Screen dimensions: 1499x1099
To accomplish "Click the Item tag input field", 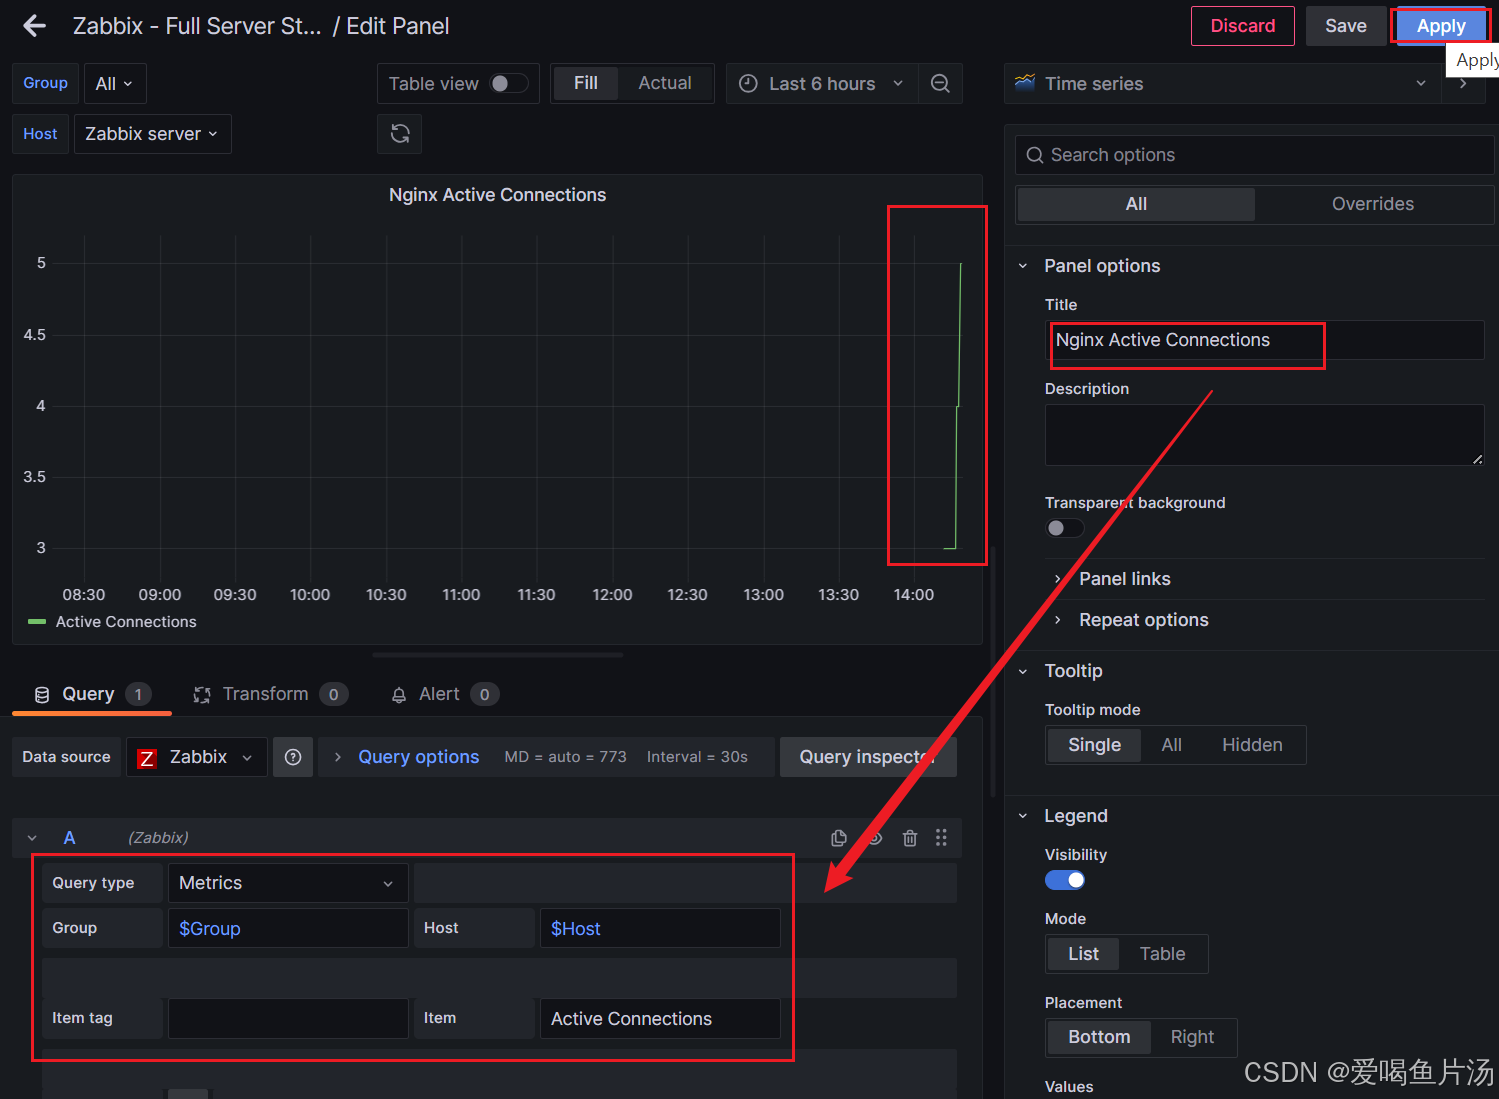I will click(288, 1019).
